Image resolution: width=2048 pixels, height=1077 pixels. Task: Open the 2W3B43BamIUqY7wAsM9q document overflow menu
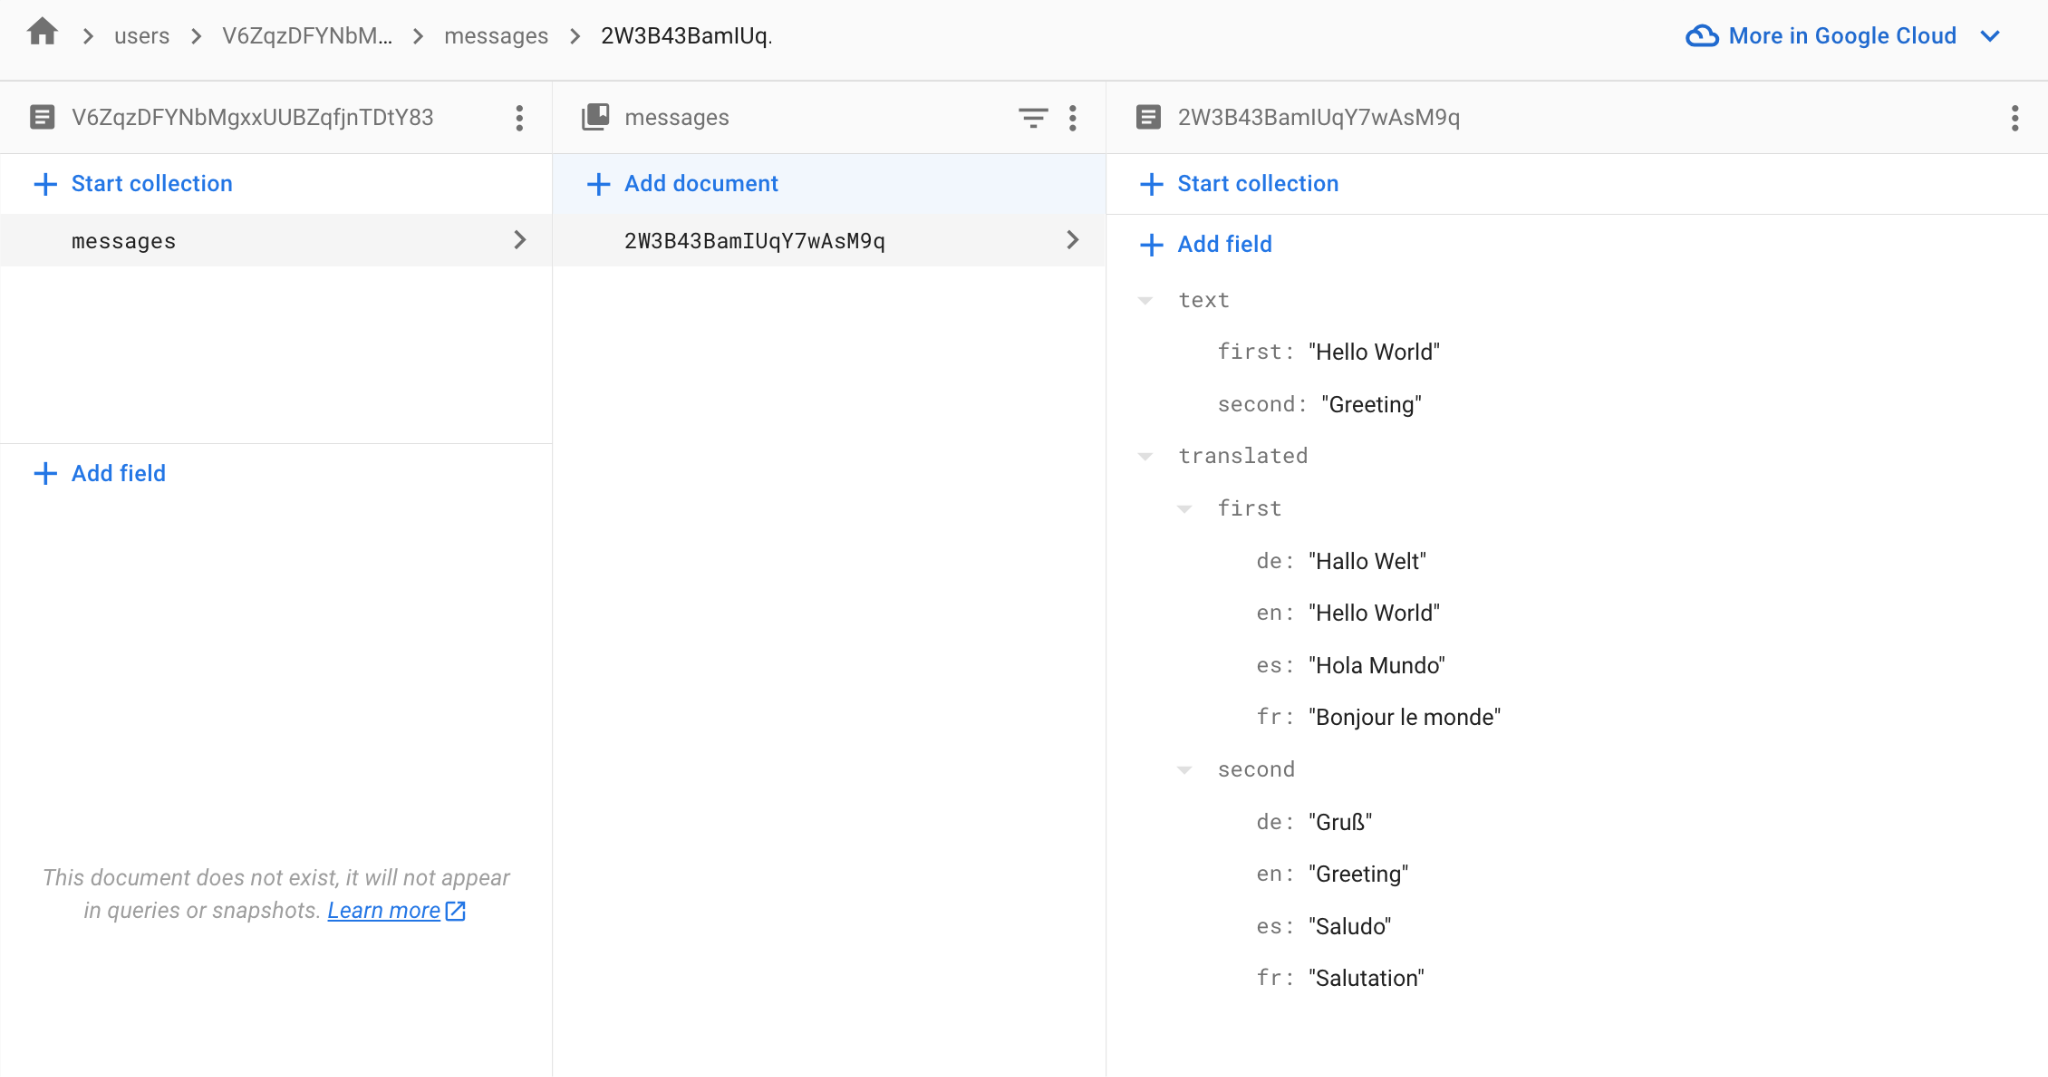coord(2015,118)
